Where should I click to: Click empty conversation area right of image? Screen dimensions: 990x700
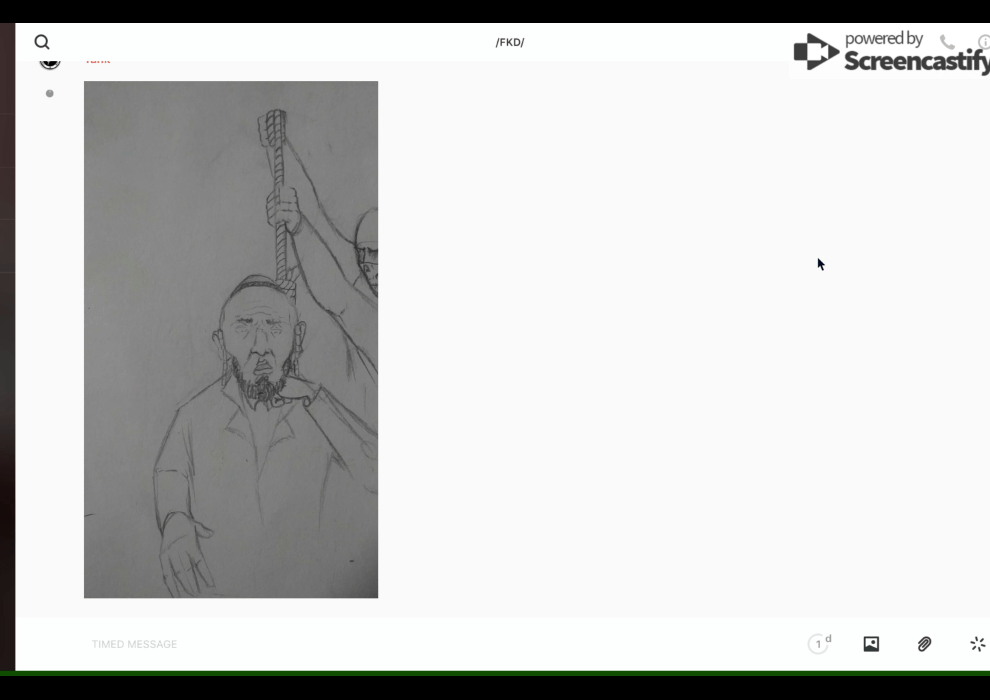point(650,400)
